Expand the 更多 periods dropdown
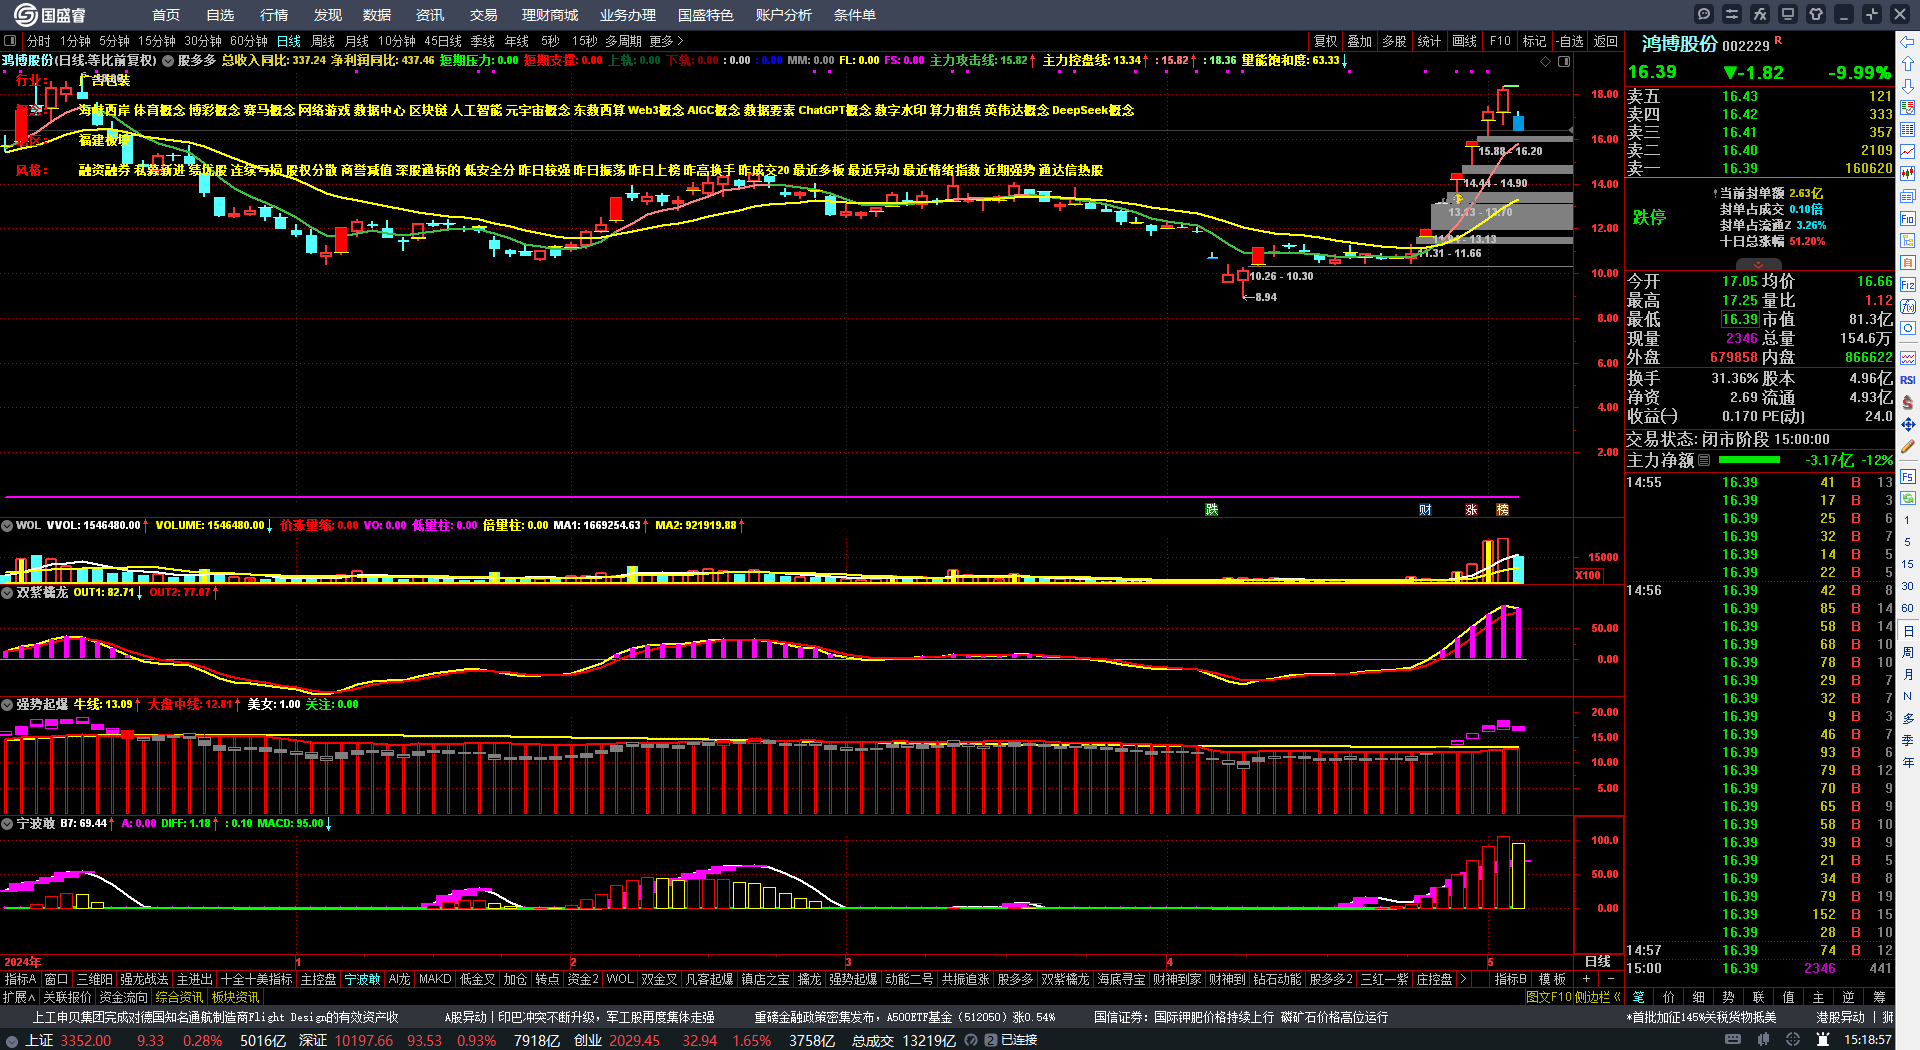The height and width of the screenshot is (1050, 1920). (666, 41)
